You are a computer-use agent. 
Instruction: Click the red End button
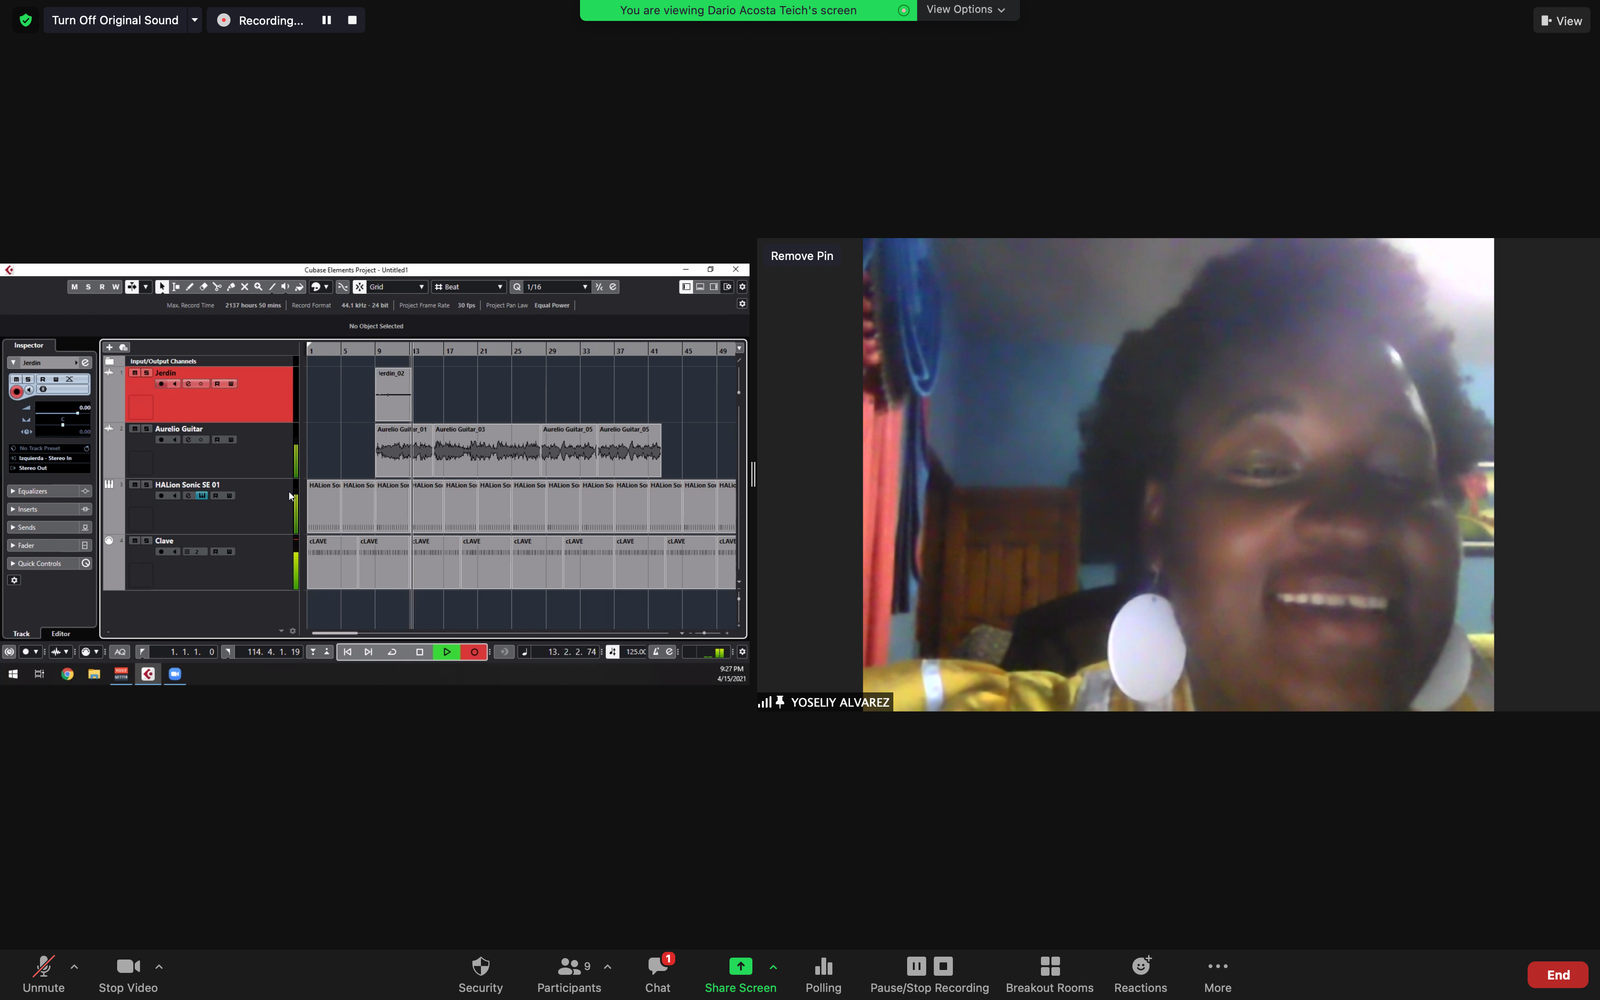point(1557,975)
